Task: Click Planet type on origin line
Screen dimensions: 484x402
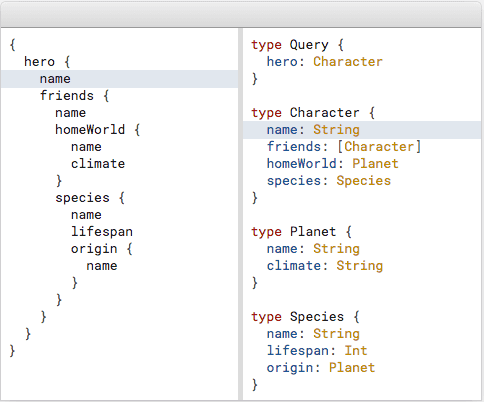Action: 352,368
